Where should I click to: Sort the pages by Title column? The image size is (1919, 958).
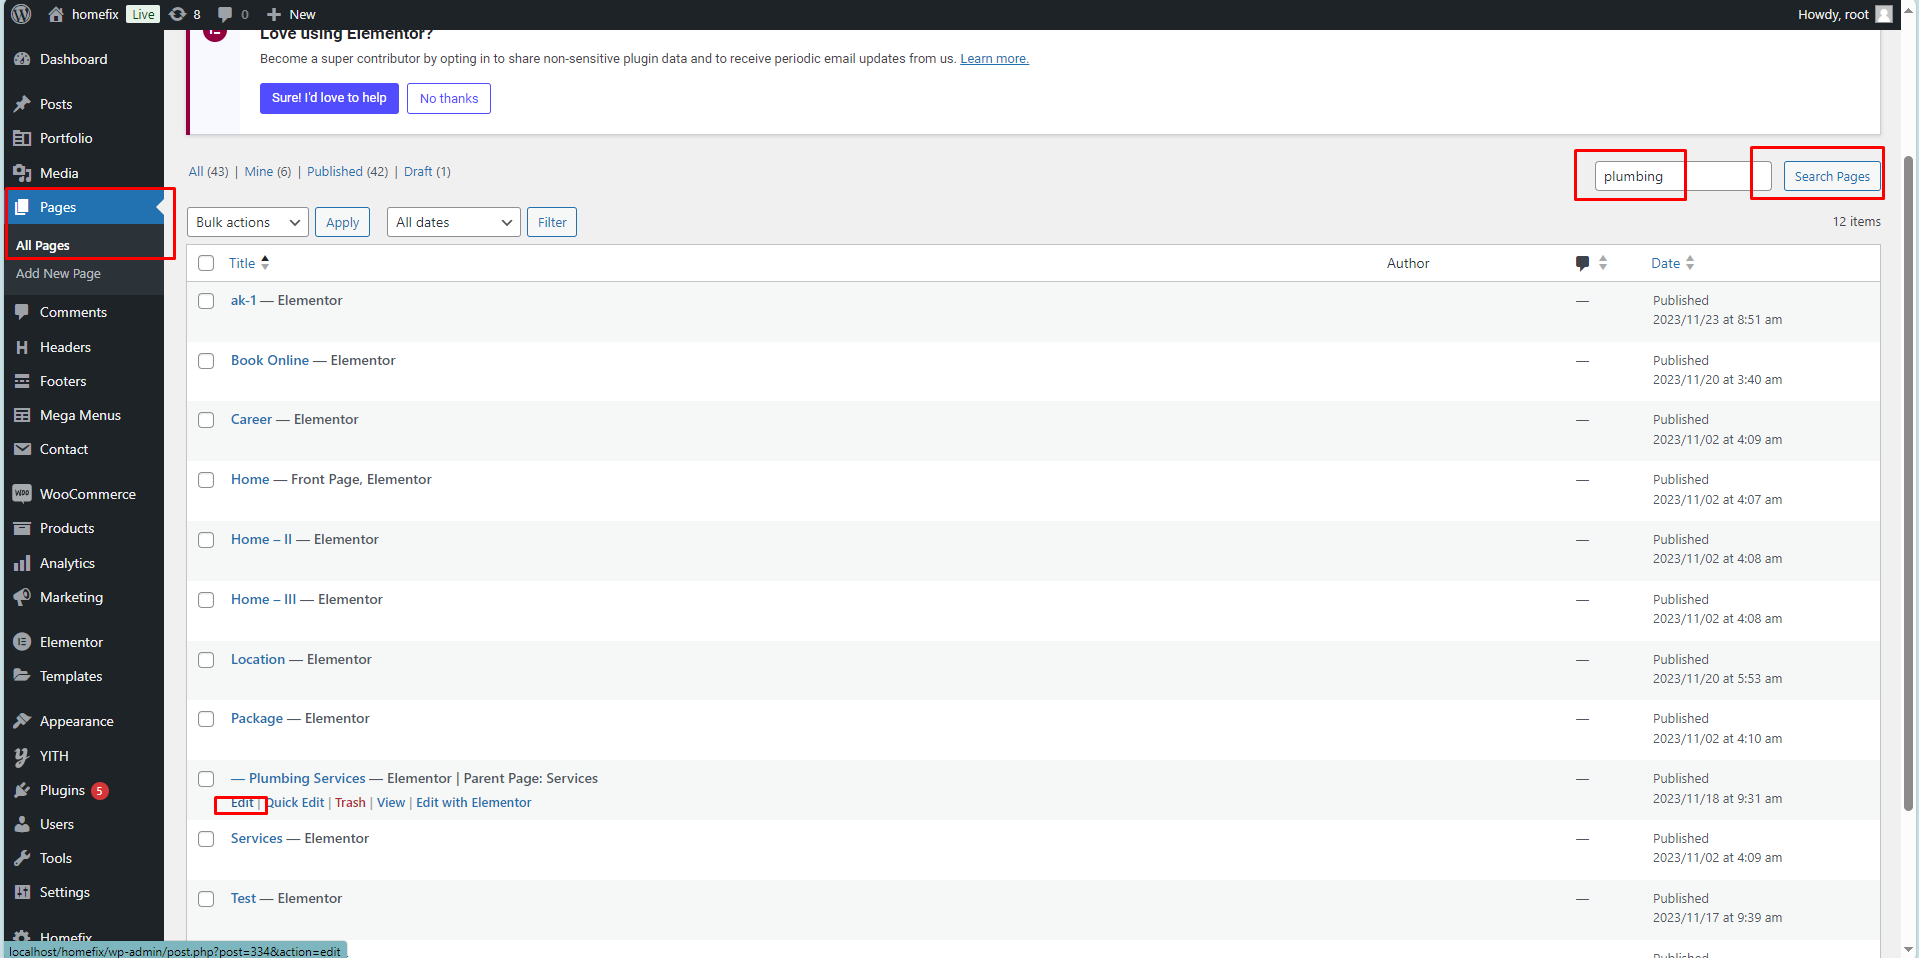click(x=249, y=263)
